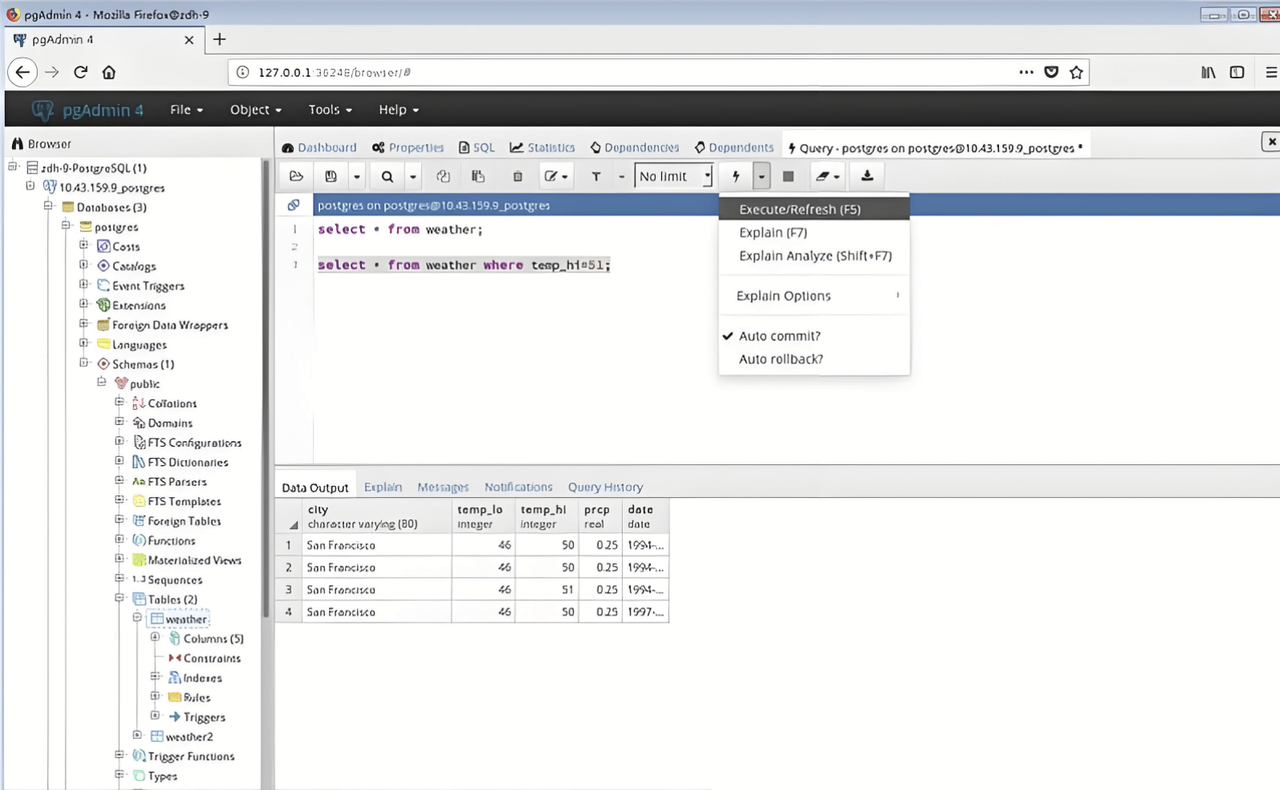Viewport: 1280px width, 790px height.
Task: Open the No limit rows dropdown
Action: point(674,176)
